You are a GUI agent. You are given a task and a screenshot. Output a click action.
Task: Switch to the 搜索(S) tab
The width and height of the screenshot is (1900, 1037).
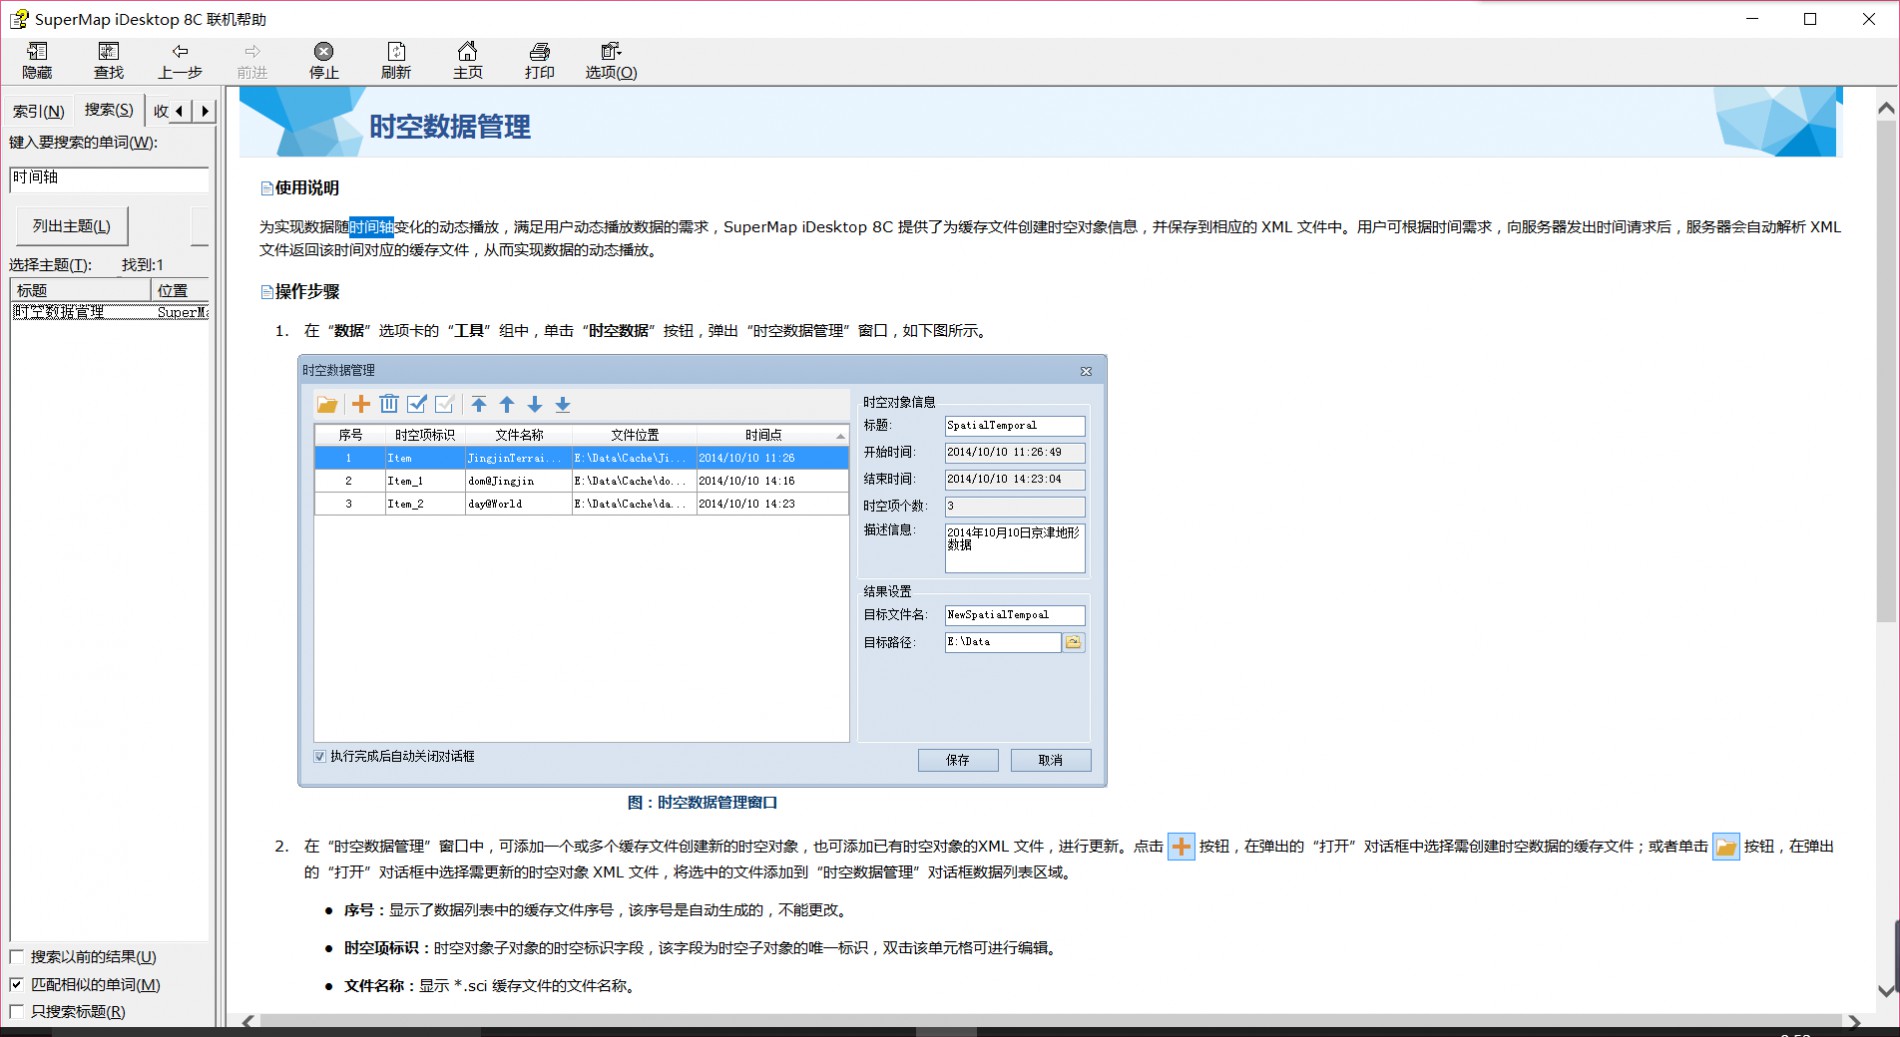[109, 109]
